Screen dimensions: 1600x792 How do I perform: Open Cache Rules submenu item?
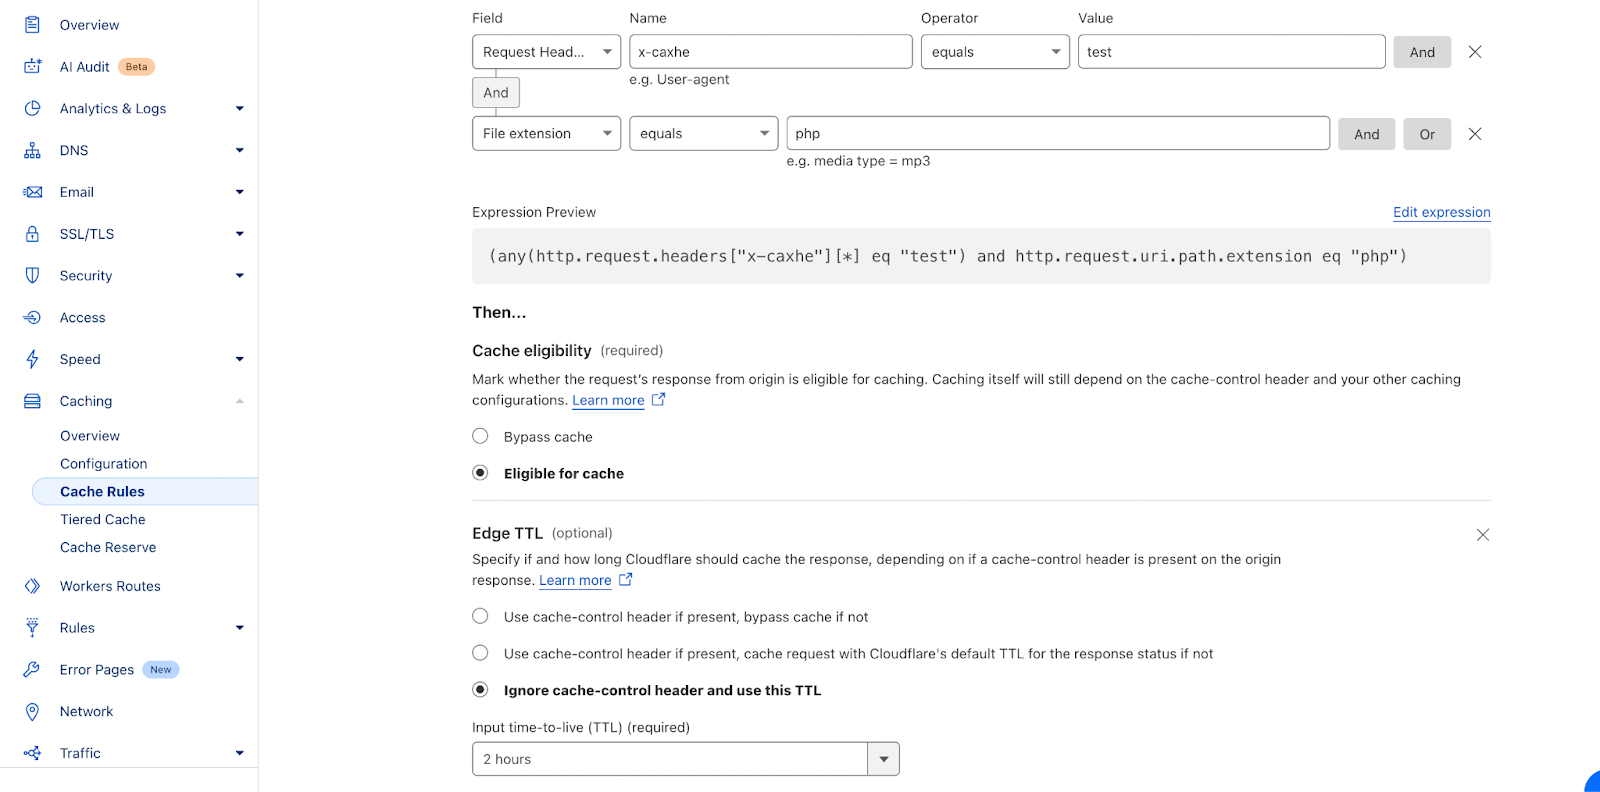click(145, 491)
